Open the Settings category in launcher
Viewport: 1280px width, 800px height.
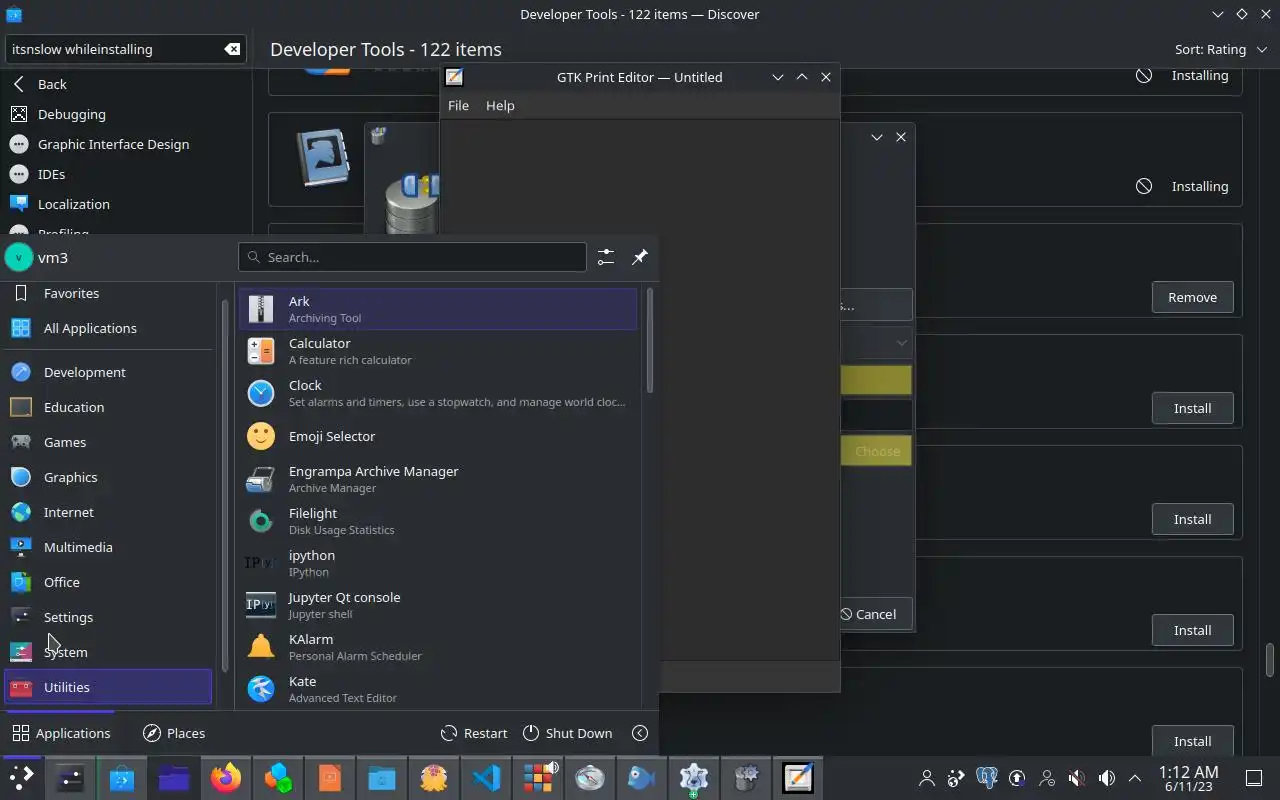108,617
